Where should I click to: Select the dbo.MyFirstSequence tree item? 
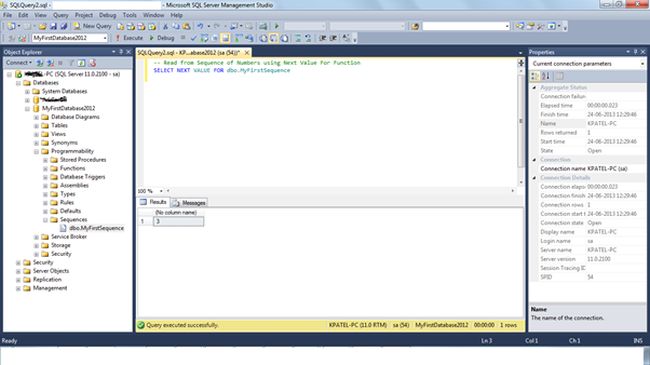point(97,228)
